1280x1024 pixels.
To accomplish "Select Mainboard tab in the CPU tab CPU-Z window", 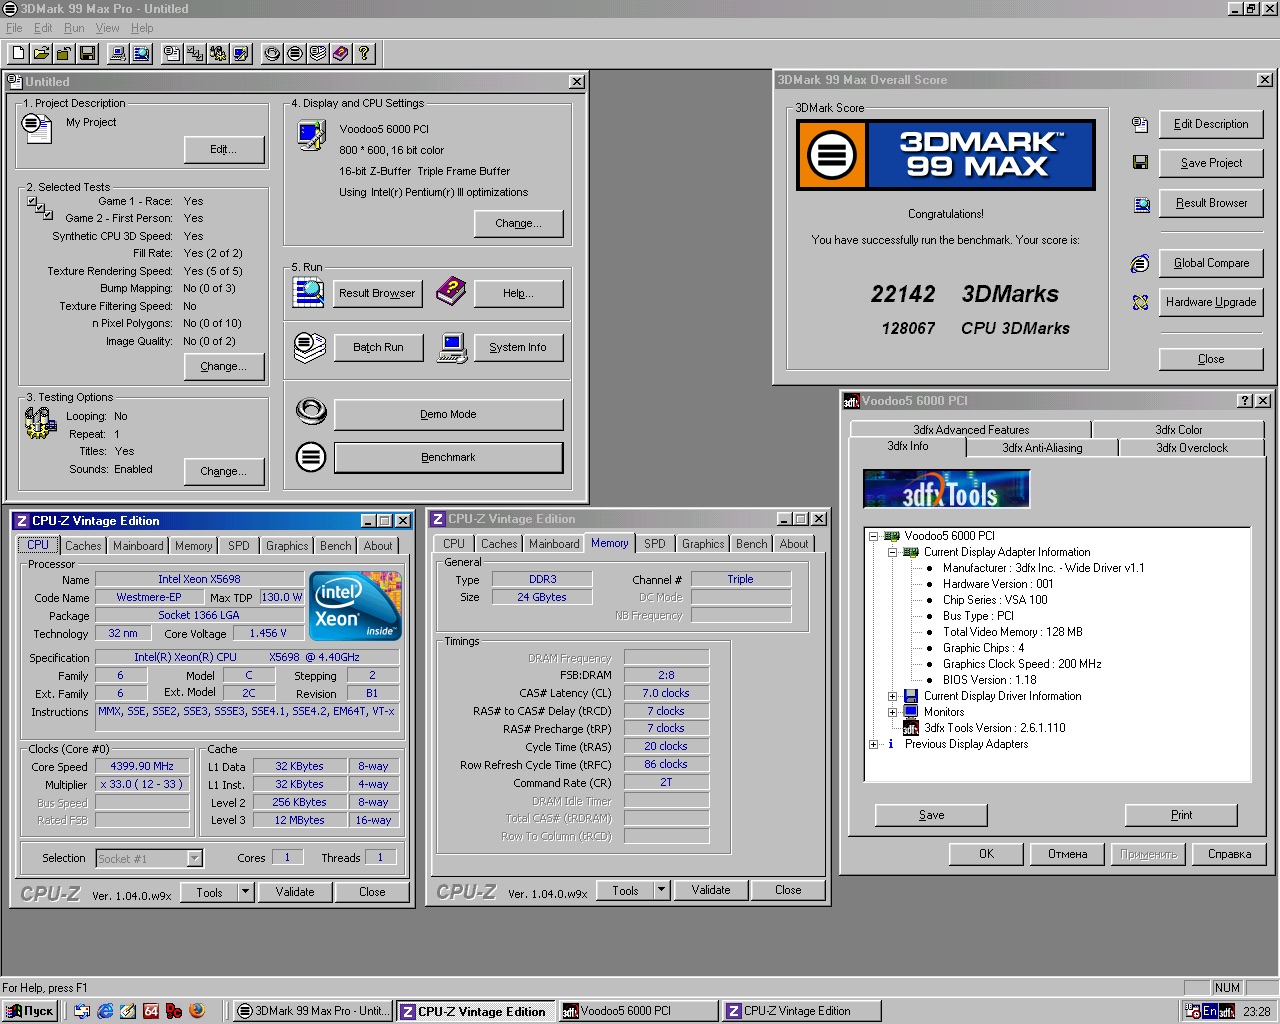I will [138, 546].
